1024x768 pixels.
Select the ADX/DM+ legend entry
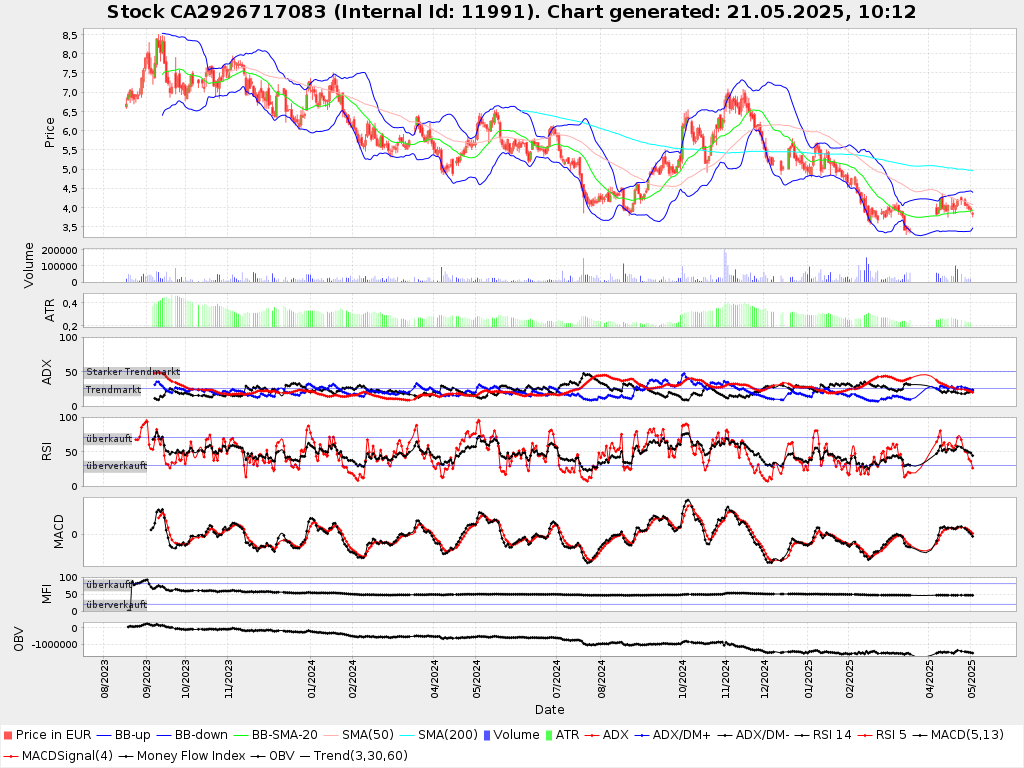pos(682,735)
